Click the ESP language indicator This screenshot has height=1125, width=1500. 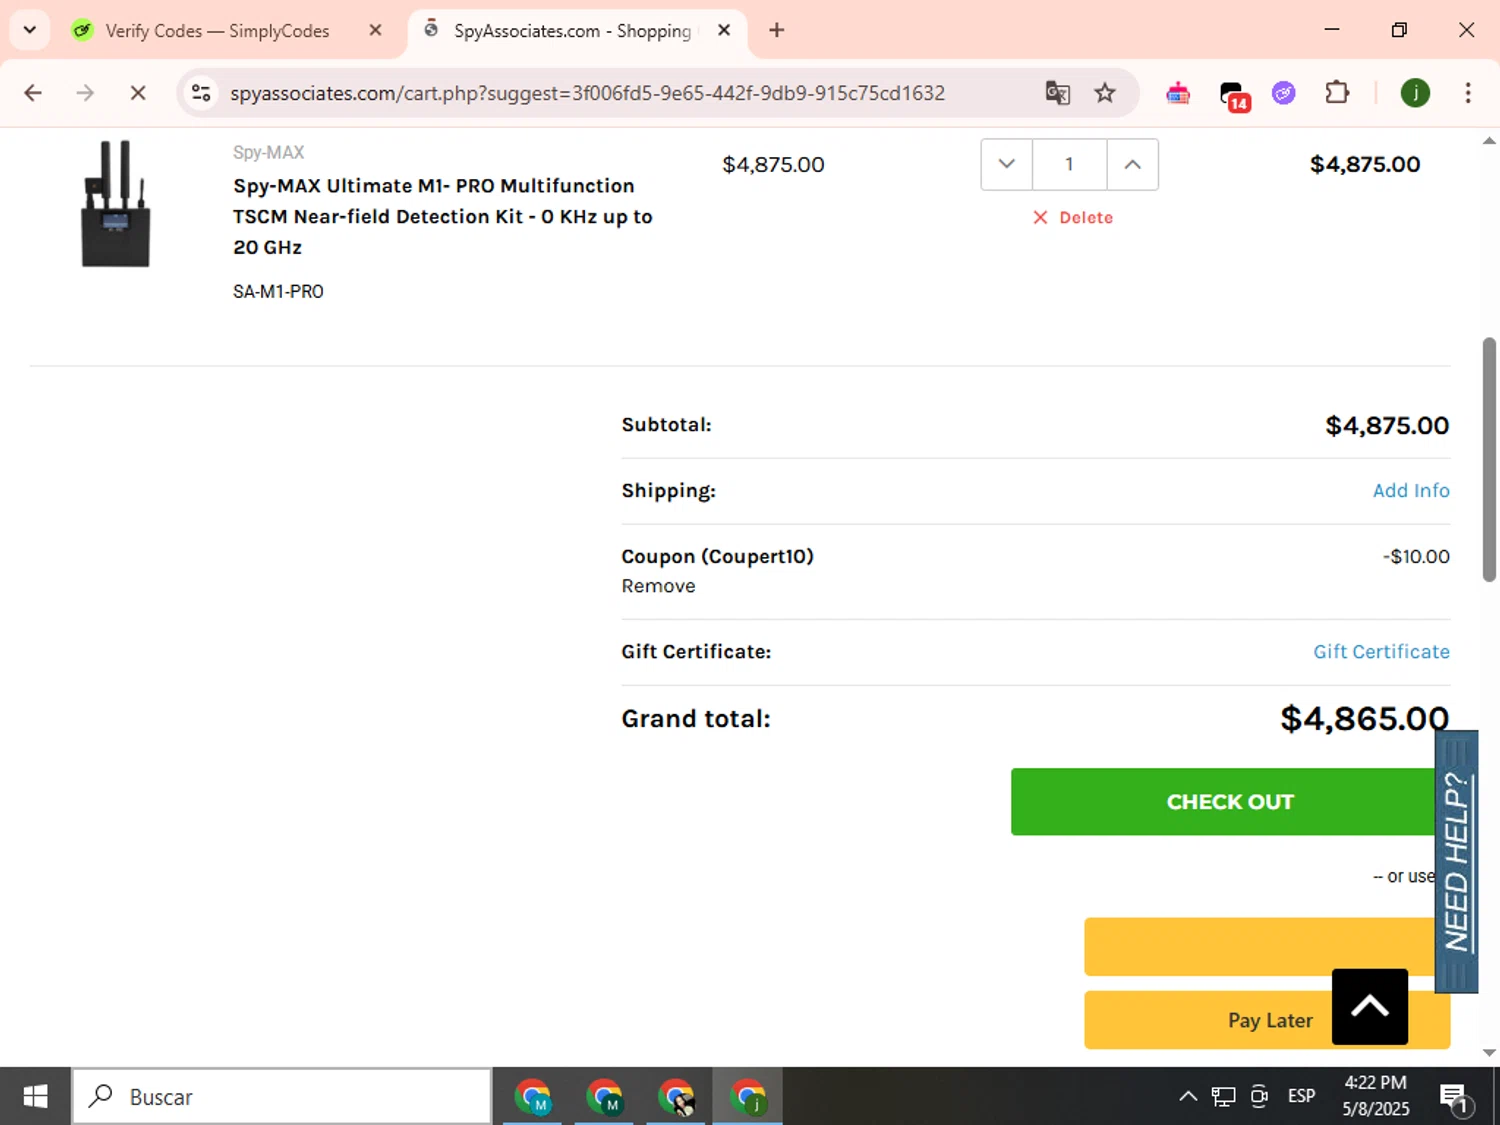[x=1302, y=1096]
